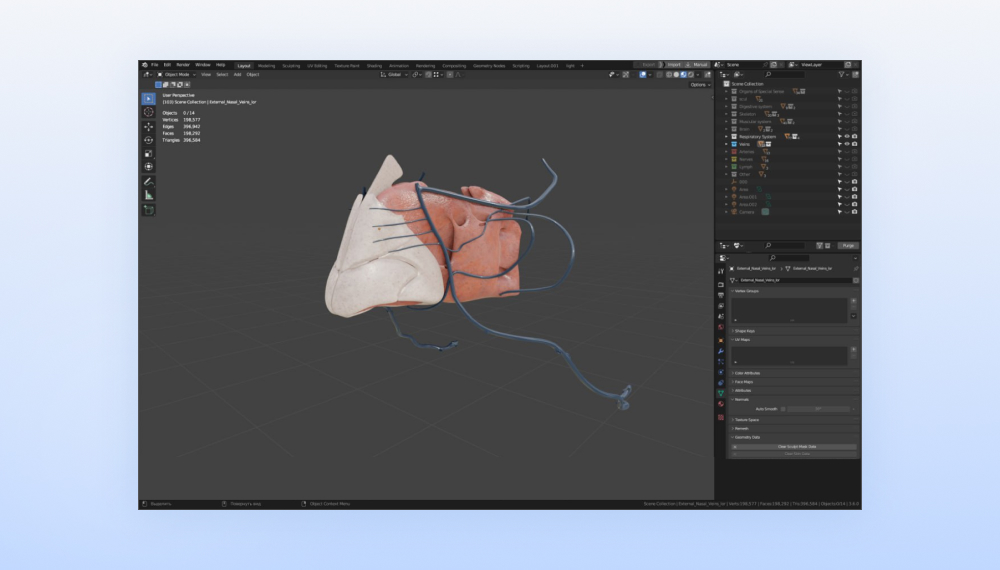
Task: Click the Manual button in top bar
Action: 698,65
